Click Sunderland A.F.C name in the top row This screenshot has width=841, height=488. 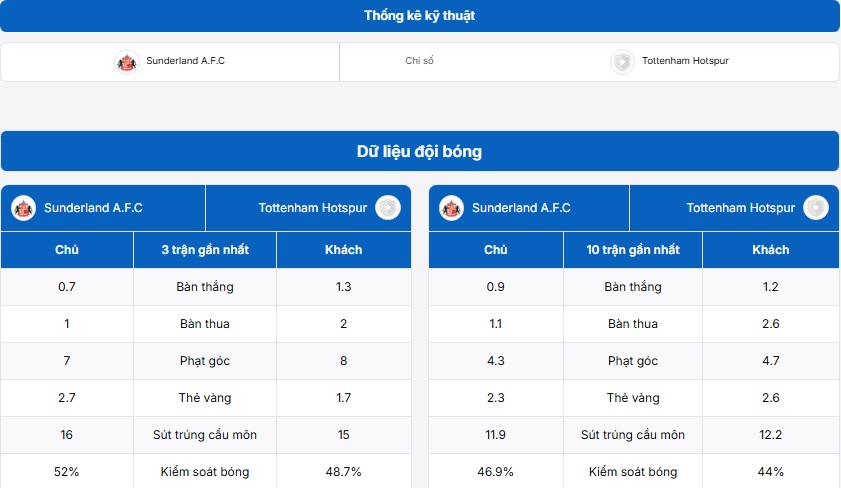tap(186, 61)
